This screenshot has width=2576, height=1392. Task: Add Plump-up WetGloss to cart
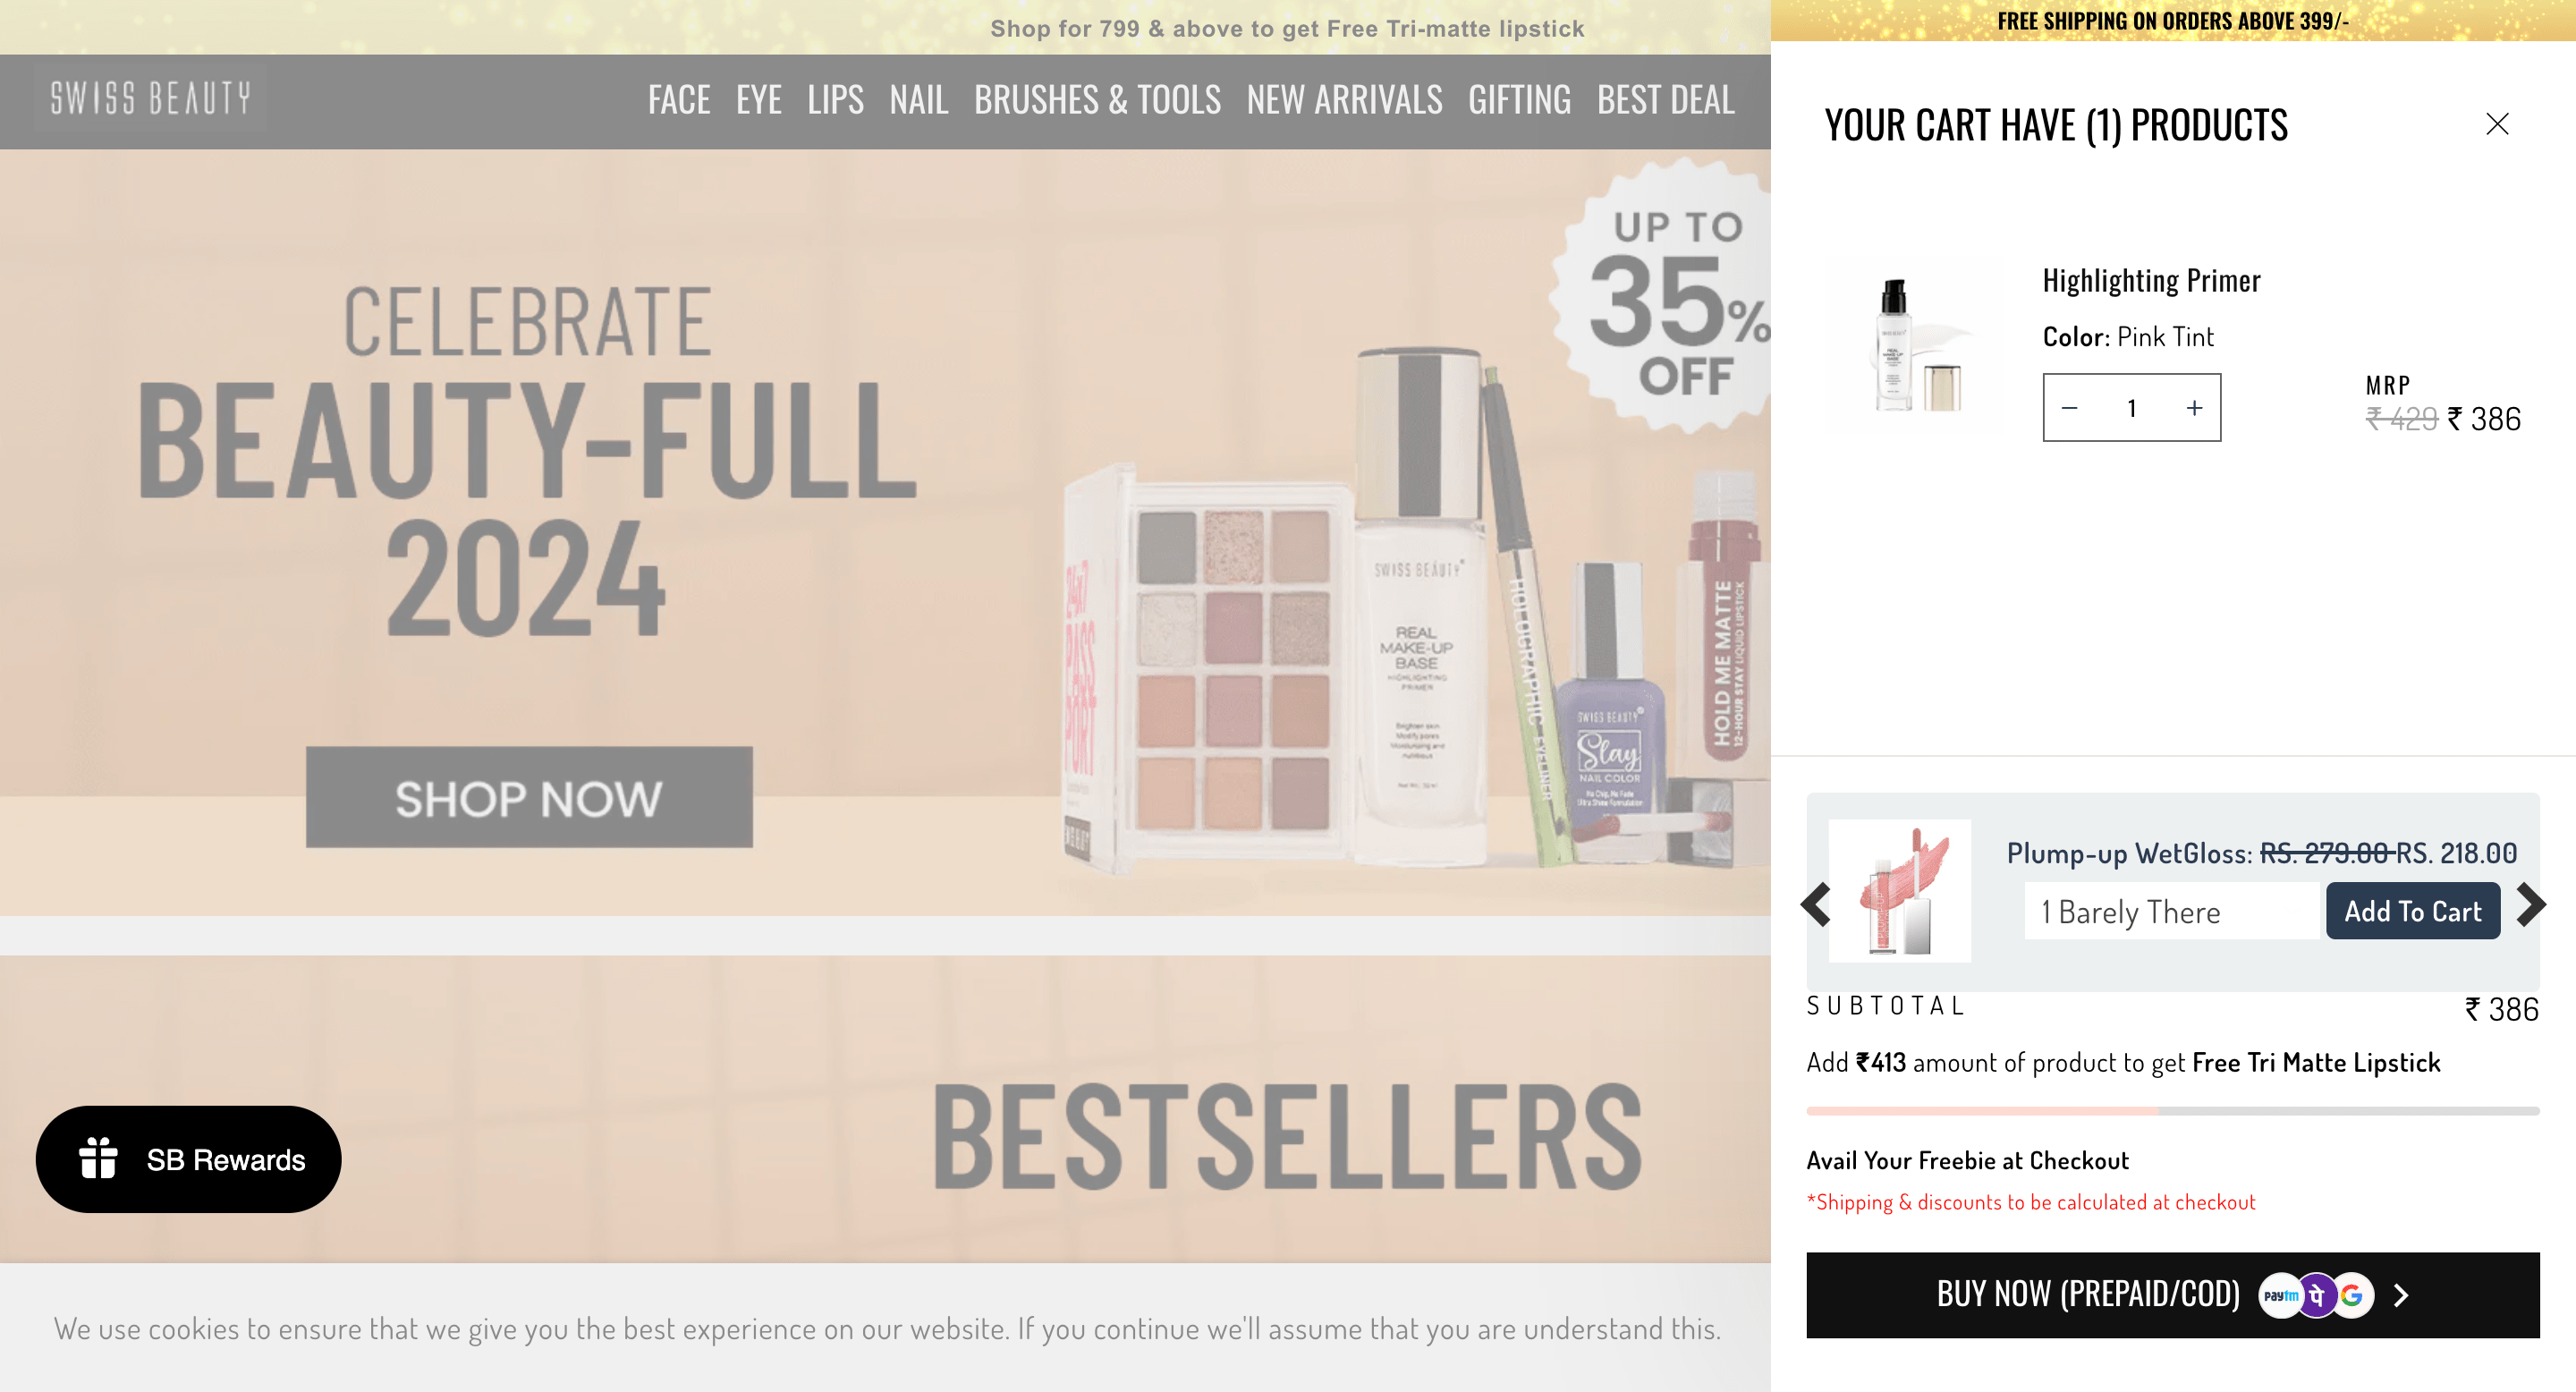pos(2413,911)
